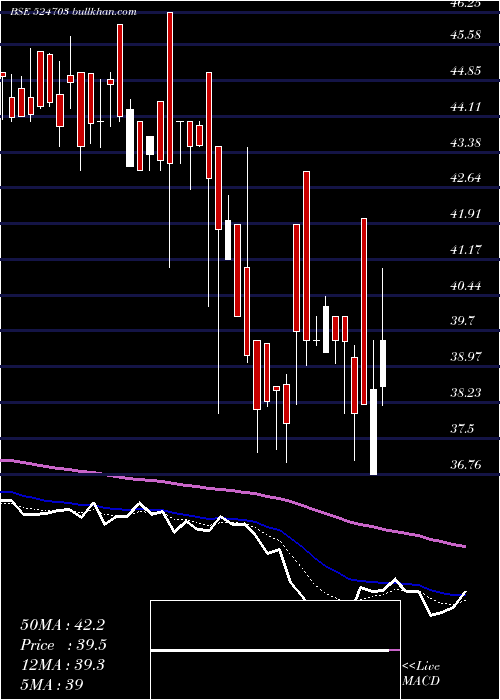The height and width of the screenshot is (700, 500).
Task: Click the 39.7 price axis label
Action: point(462,321)
